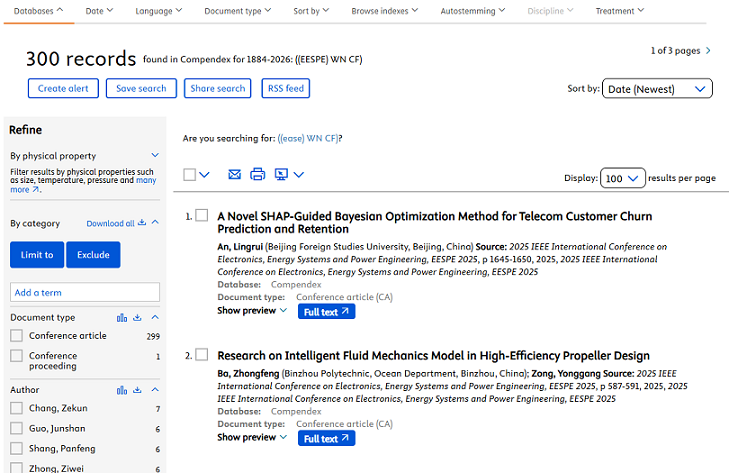This screenshot has width=729, height=473.
Task: Click the print records icon
Action: pos(257,175)
